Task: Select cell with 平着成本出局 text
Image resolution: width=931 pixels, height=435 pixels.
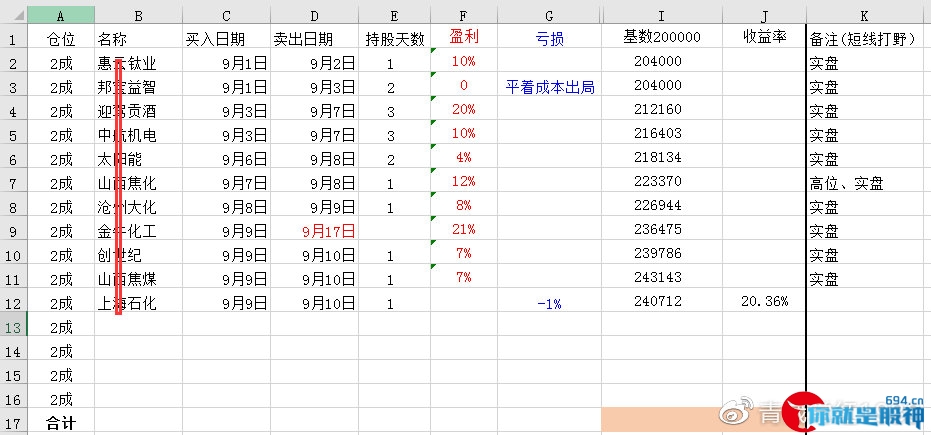Action: click(549, 87)
